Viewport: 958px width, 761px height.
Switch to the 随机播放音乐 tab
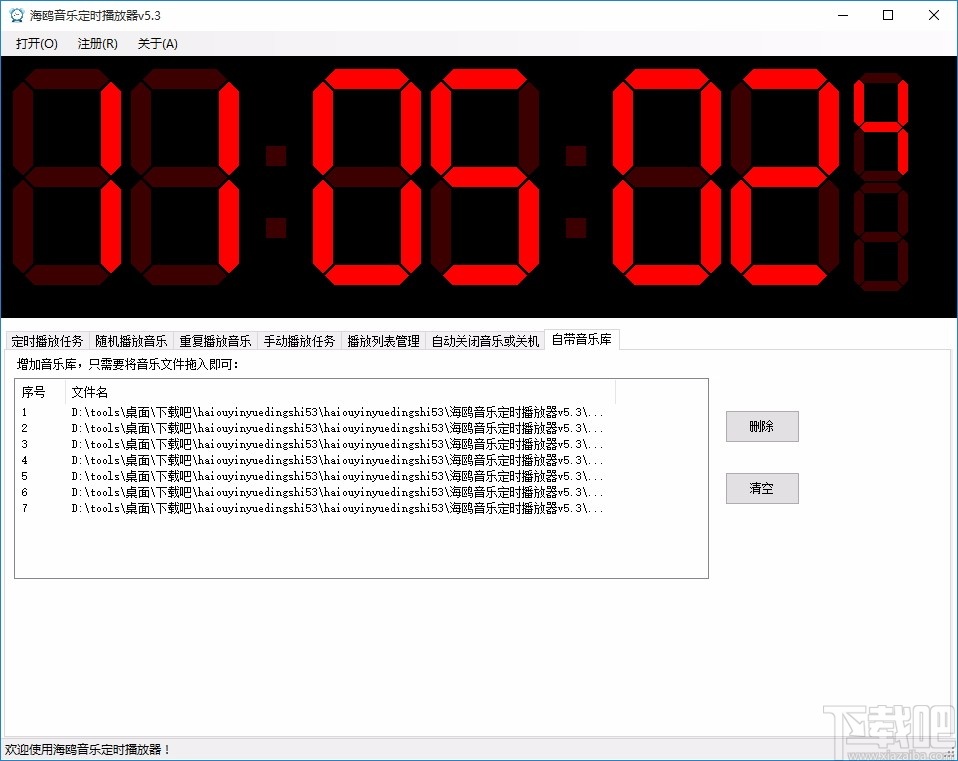pyautogui.click(x=131, y=340)
